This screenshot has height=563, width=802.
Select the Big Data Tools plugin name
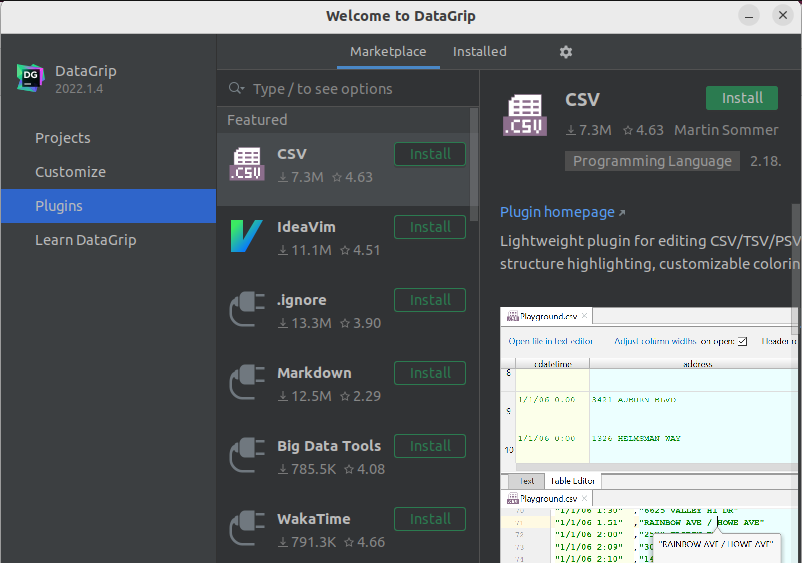tap(329, 446)
